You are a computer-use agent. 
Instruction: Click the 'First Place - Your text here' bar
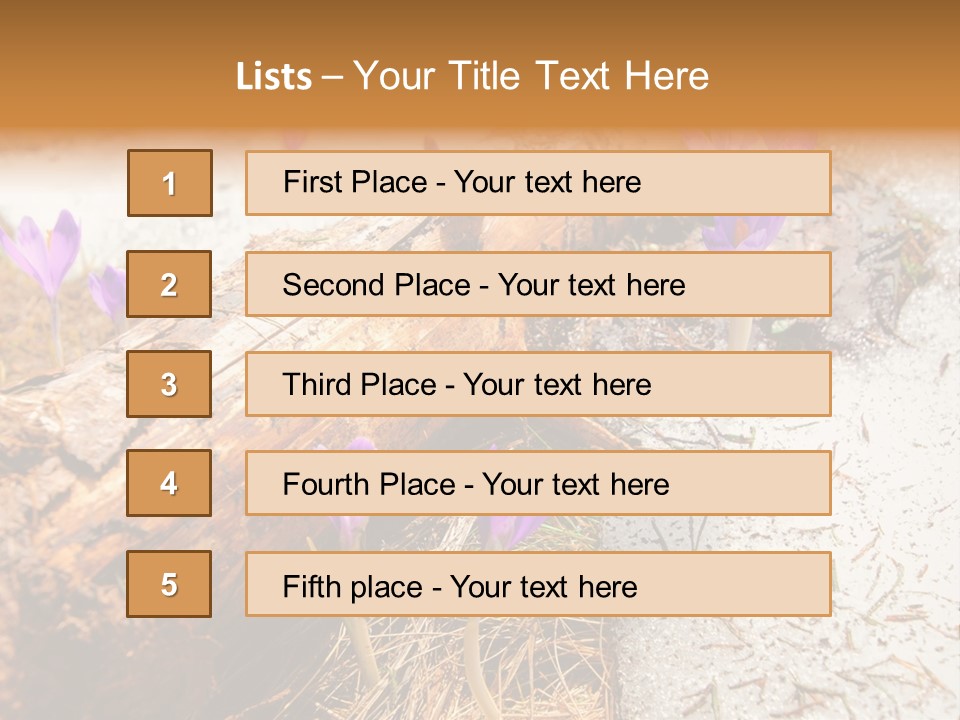538,183
